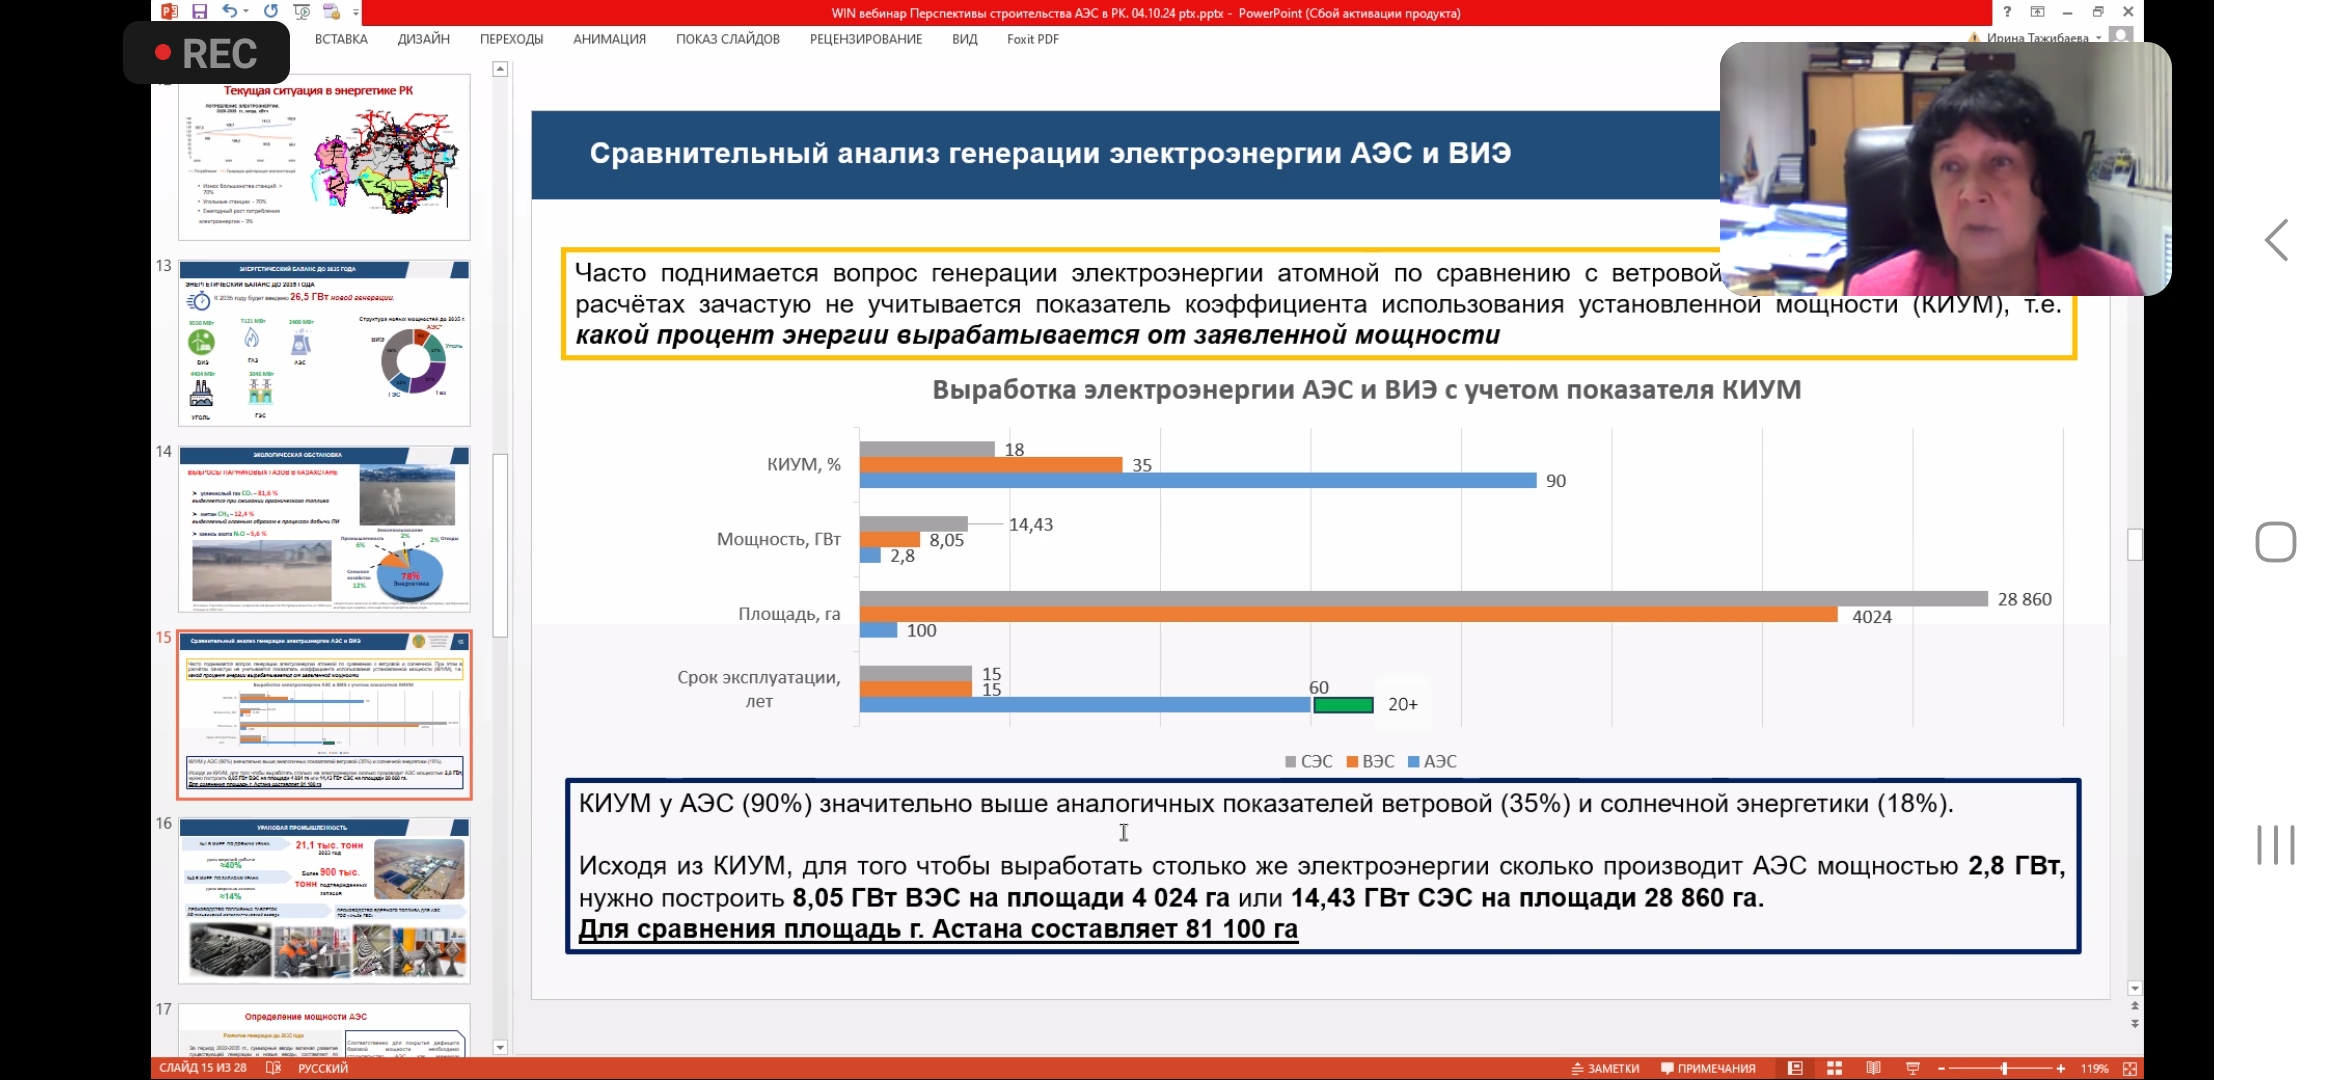Click the Undo arrow icon
This screenshot has width=2340, height=1080.
(230, 11)
